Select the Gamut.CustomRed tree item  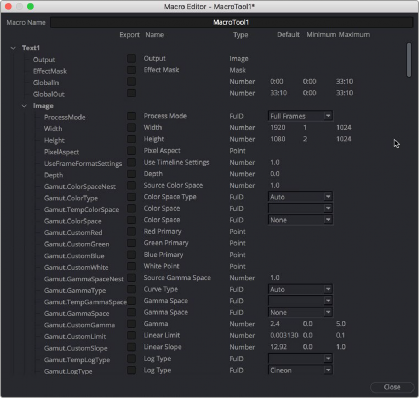[x=73, y=233]
